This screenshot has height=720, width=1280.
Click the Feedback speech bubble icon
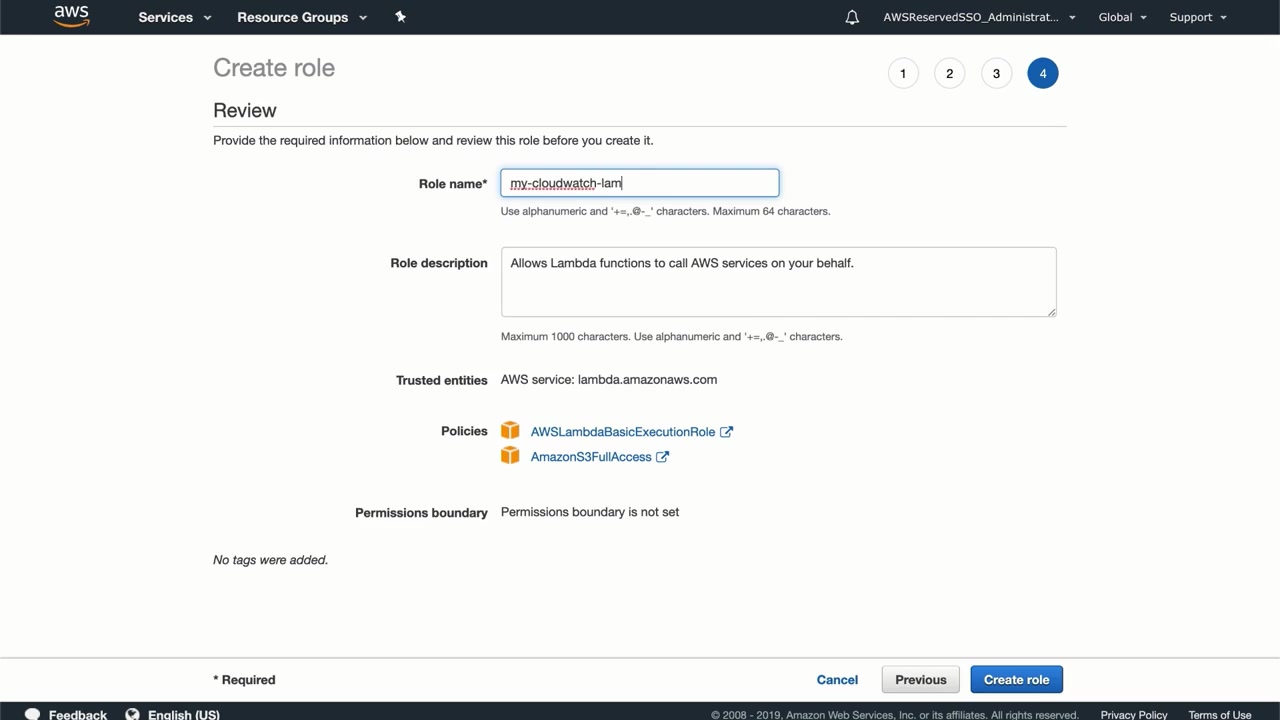(33, 714)
